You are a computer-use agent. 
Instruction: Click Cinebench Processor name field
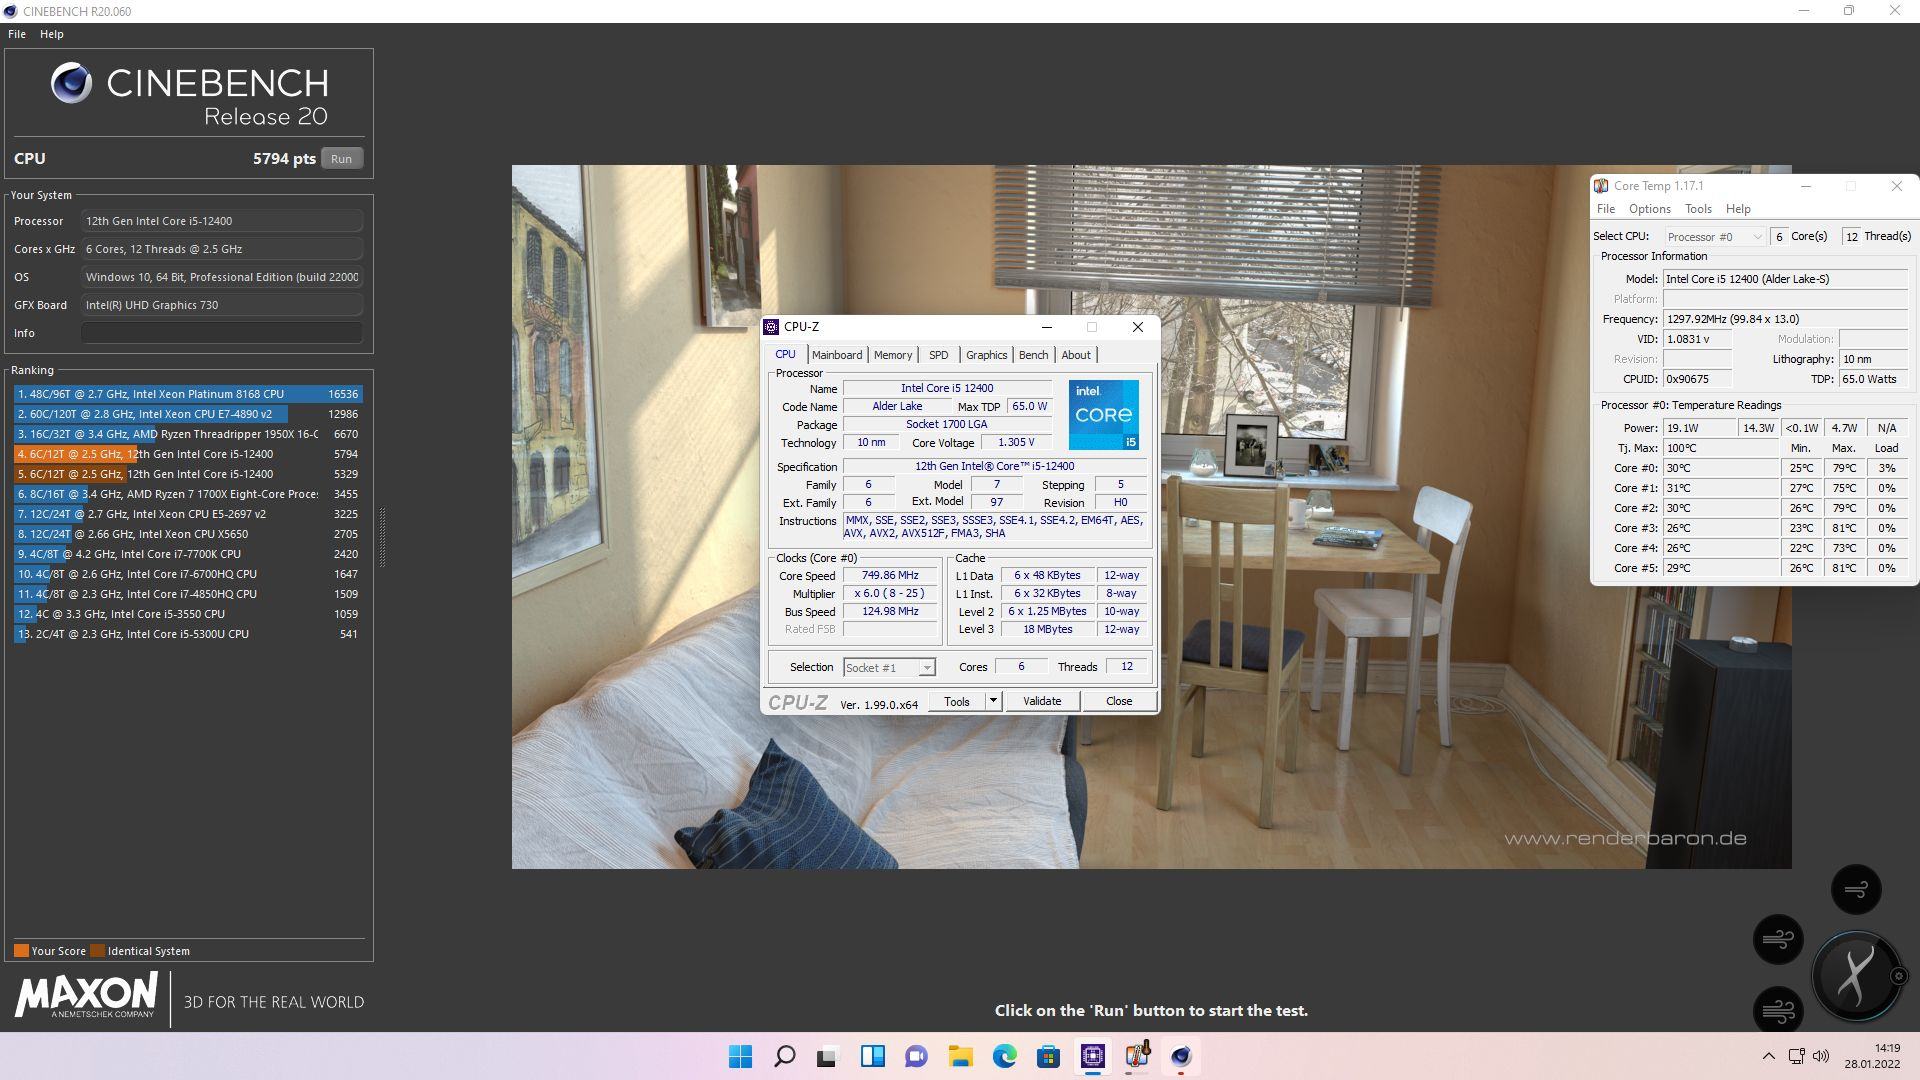[221, 221]
